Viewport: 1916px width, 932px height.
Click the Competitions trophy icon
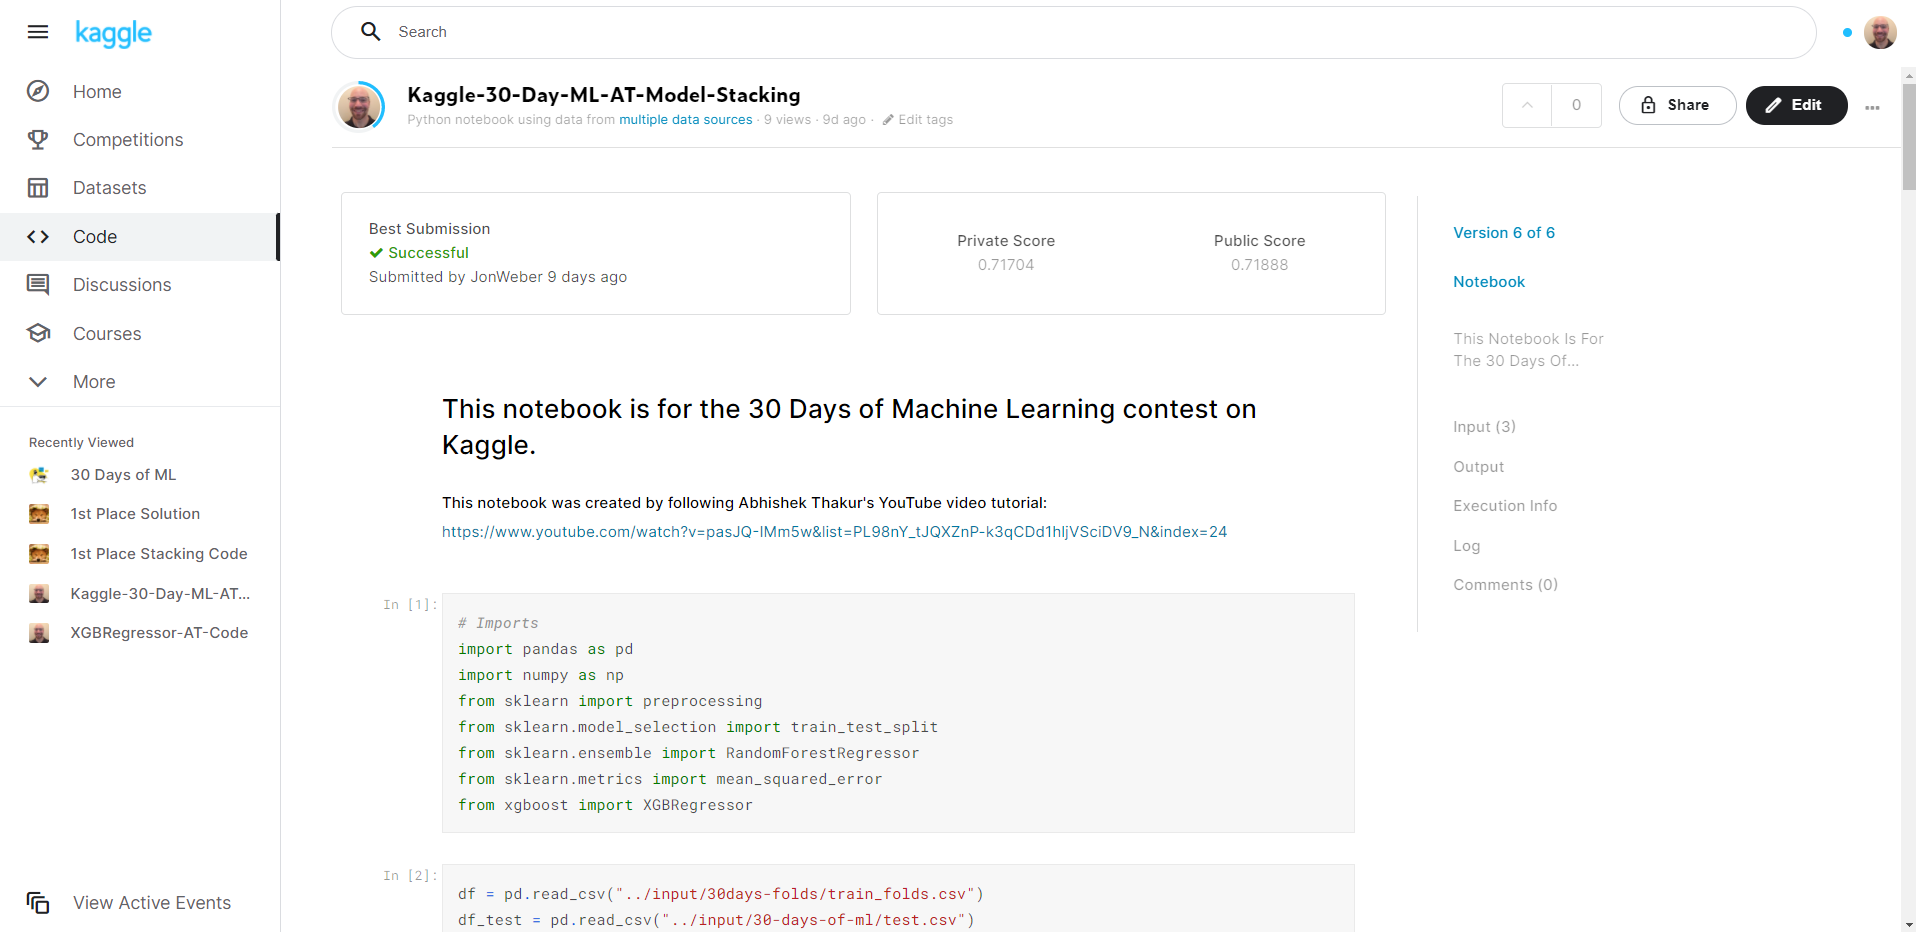(x=38, y=139)
